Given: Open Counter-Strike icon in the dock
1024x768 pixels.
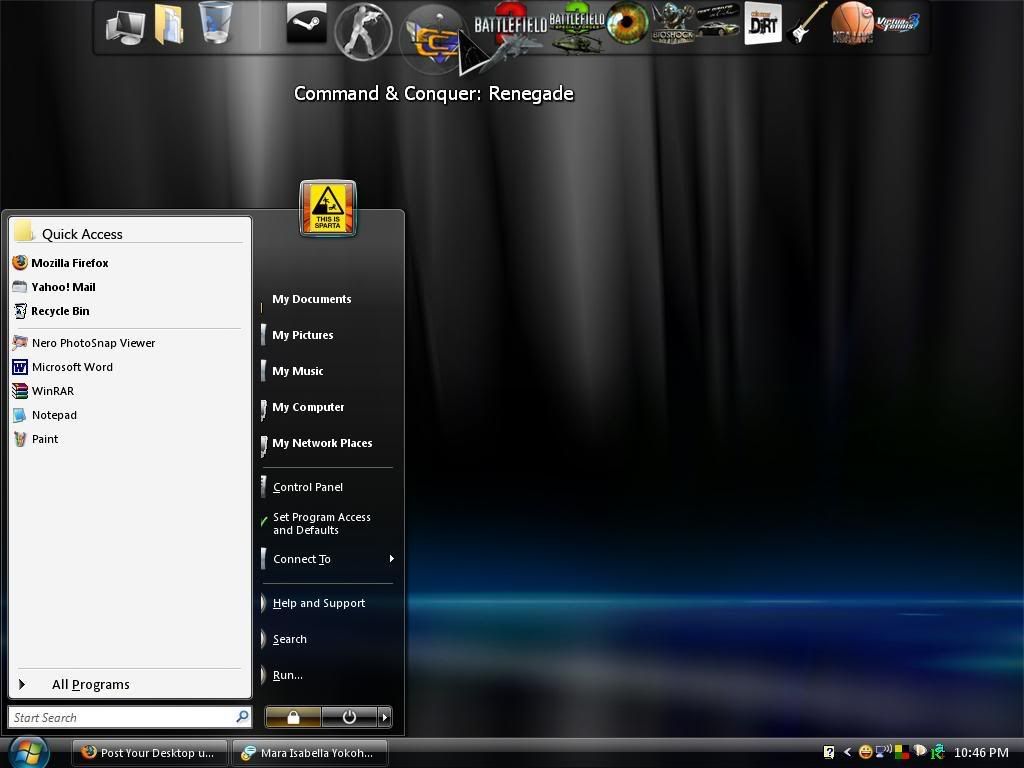Looking at the screenshot, I should point(362,30).
